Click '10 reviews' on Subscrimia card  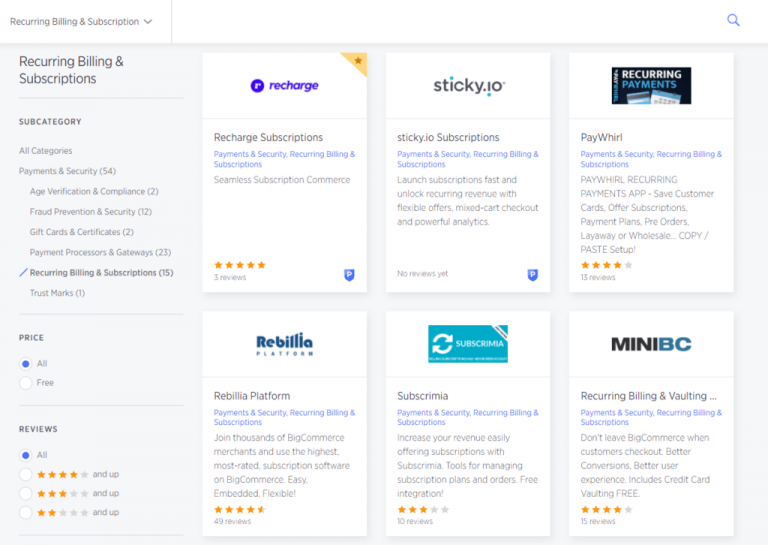point(415,521)
